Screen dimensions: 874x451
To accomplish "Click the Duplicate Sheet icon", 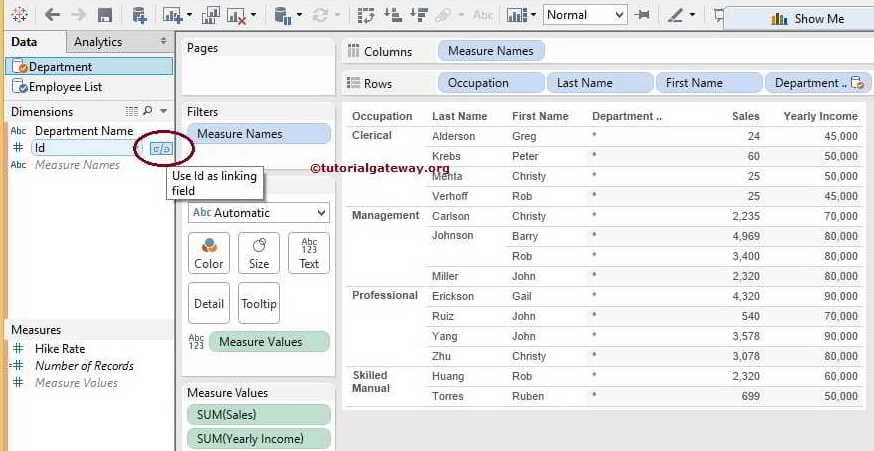I will (211, 15).
